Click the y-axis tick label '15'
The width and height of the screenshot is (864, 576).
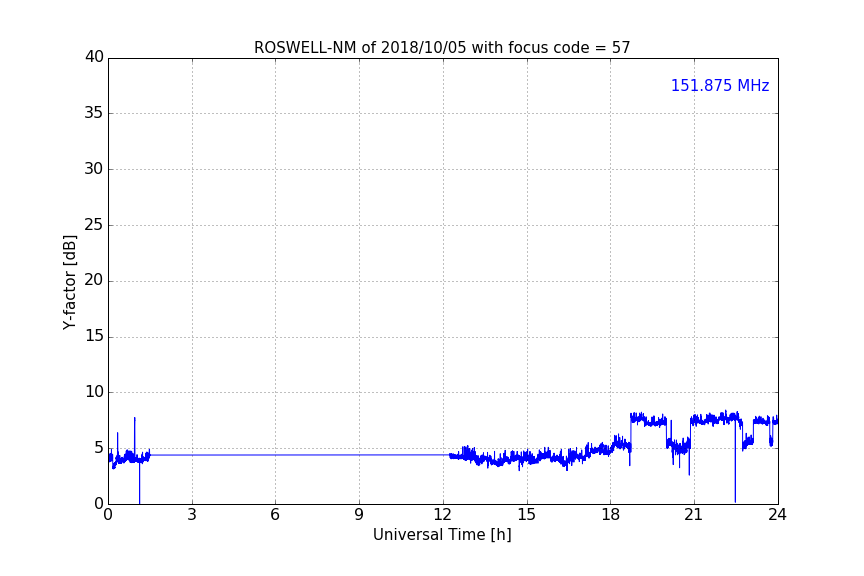click(x=94, y=336)
